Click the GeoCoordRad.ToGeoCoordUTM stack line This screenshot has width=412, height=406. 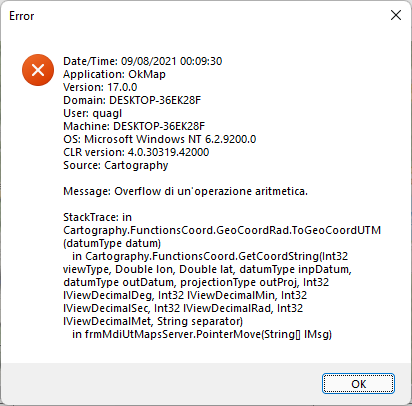pos(222,230)
